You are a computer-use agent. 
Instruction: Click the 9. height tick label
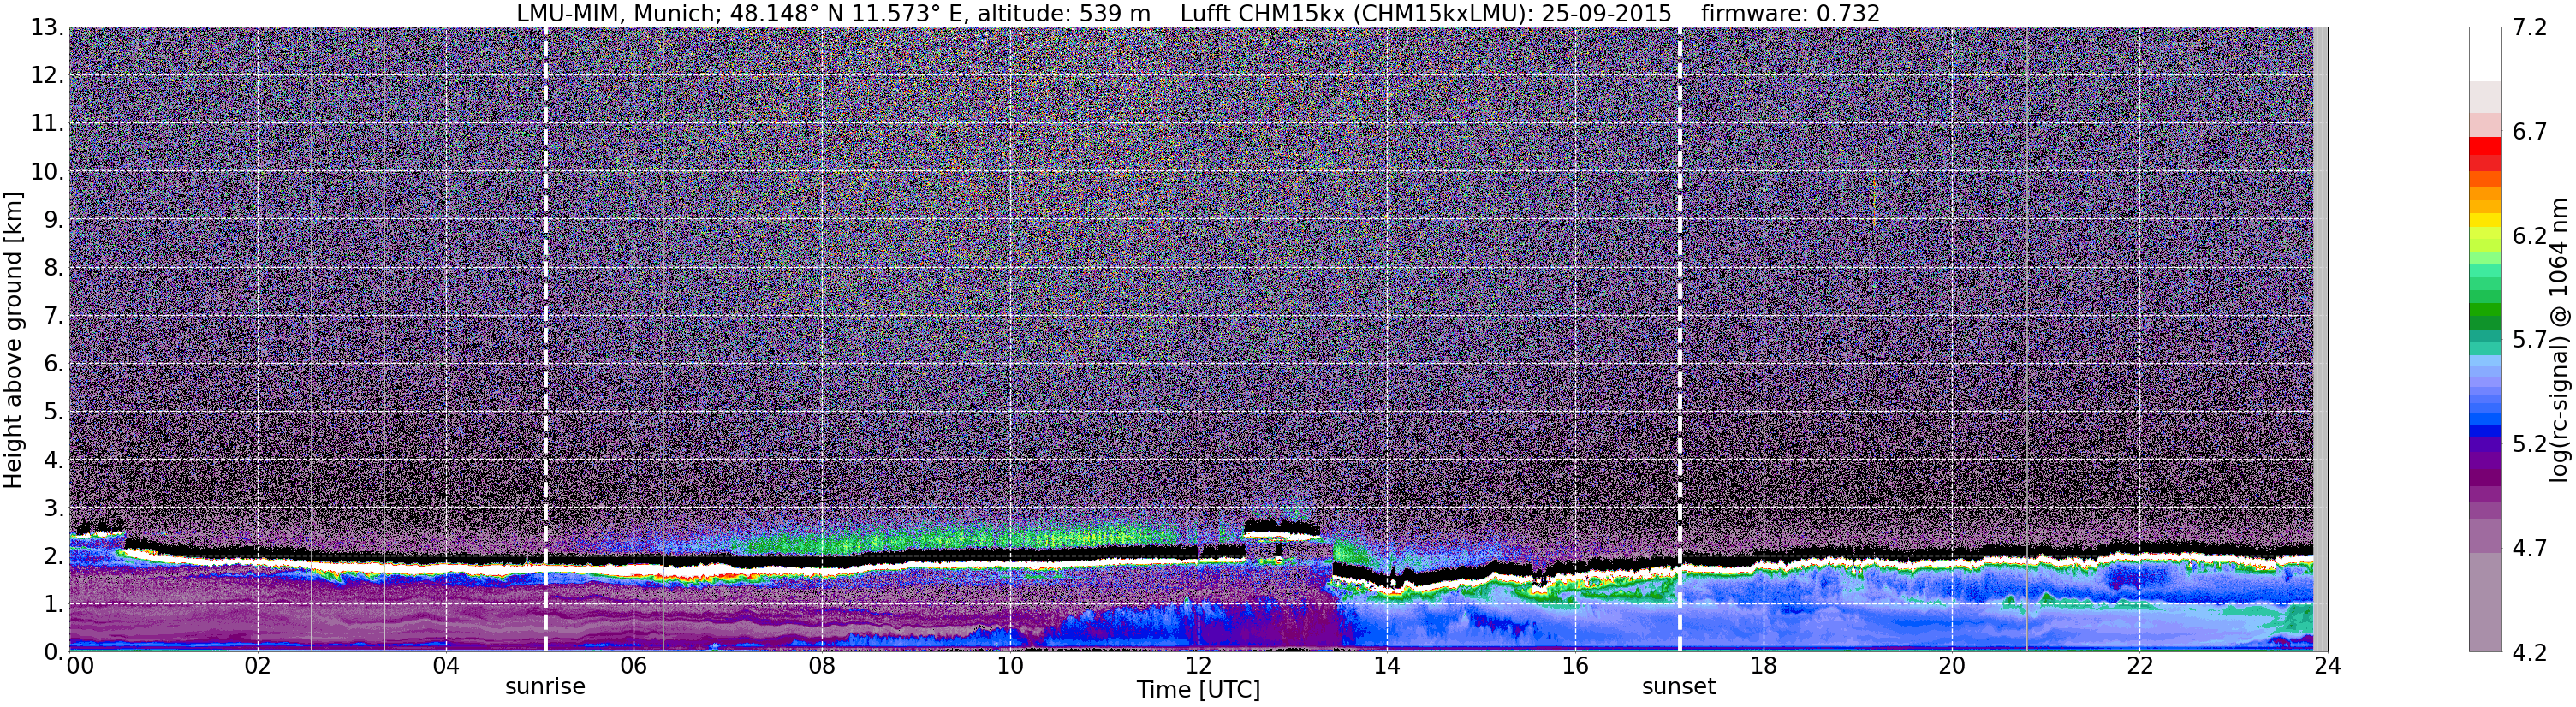[x=53, y=219]
